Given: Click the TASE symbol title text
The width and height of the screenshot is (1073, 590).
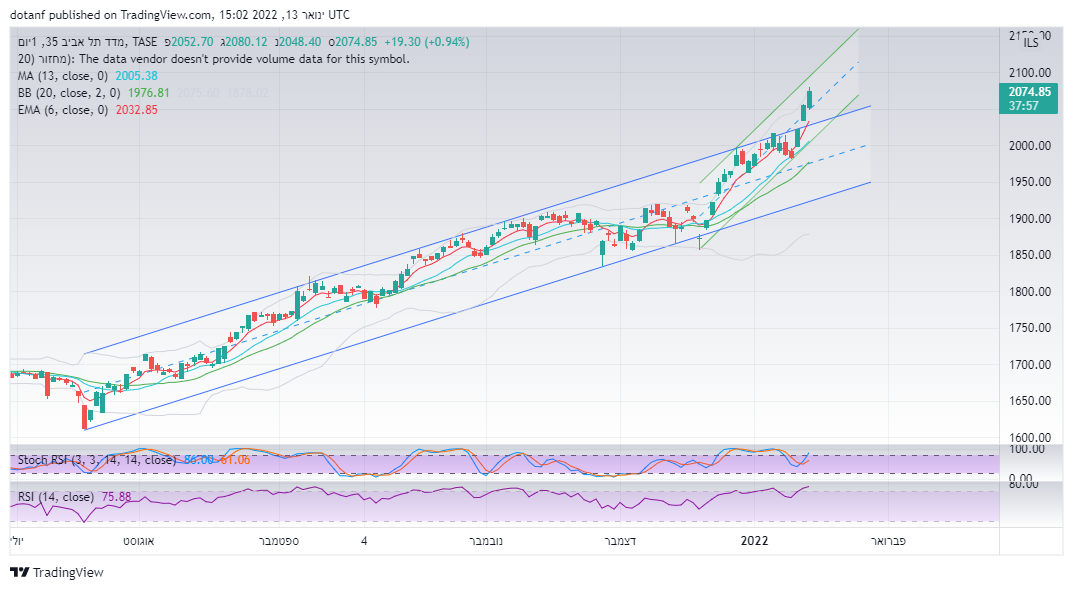Looking at the screenshot, I should 88,42.
